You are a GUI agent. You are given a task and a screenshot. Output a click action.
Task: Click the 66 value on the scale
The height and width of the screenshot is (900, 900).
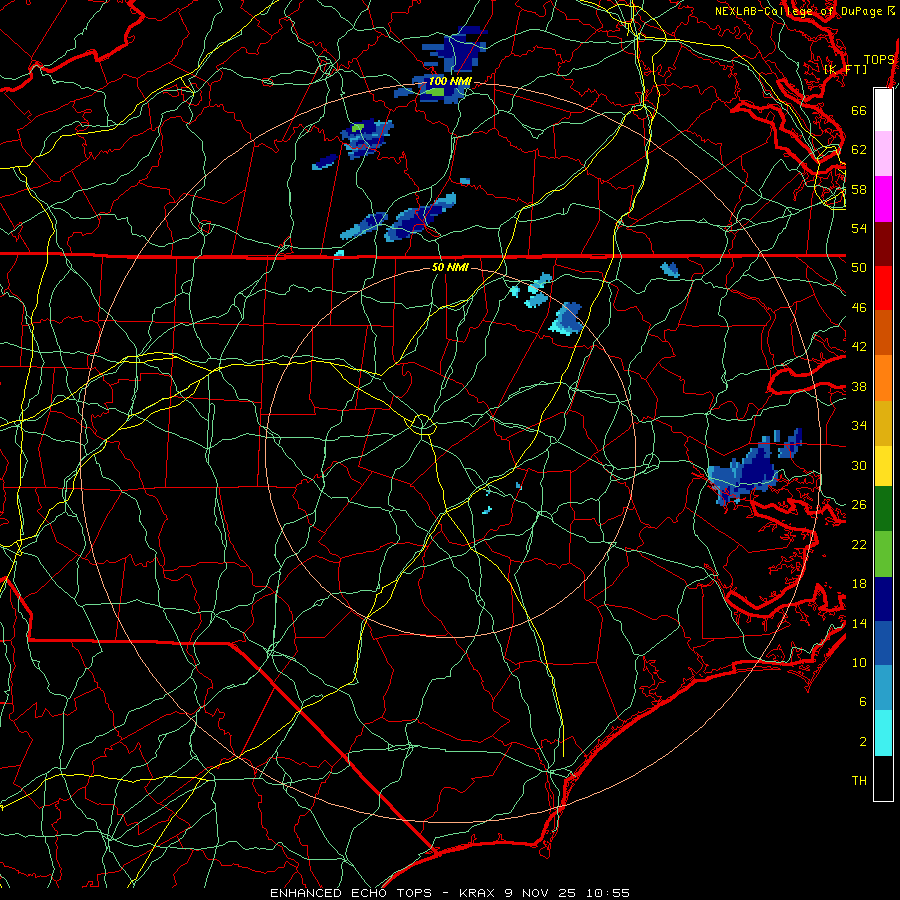[x=859, y=110]
